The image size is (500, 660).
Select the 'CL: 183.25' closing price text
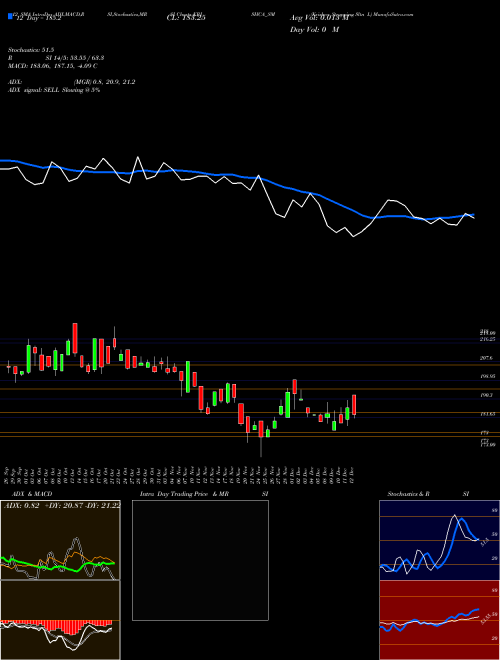pos(186,18)
